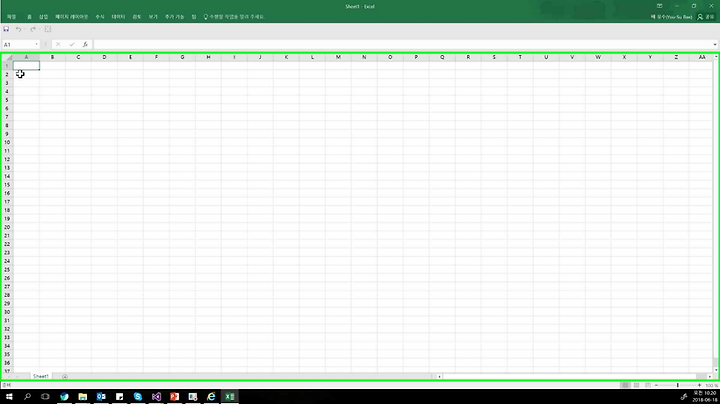Click cell A1
The width and height of the screenshot is (720, 404).
26,66
